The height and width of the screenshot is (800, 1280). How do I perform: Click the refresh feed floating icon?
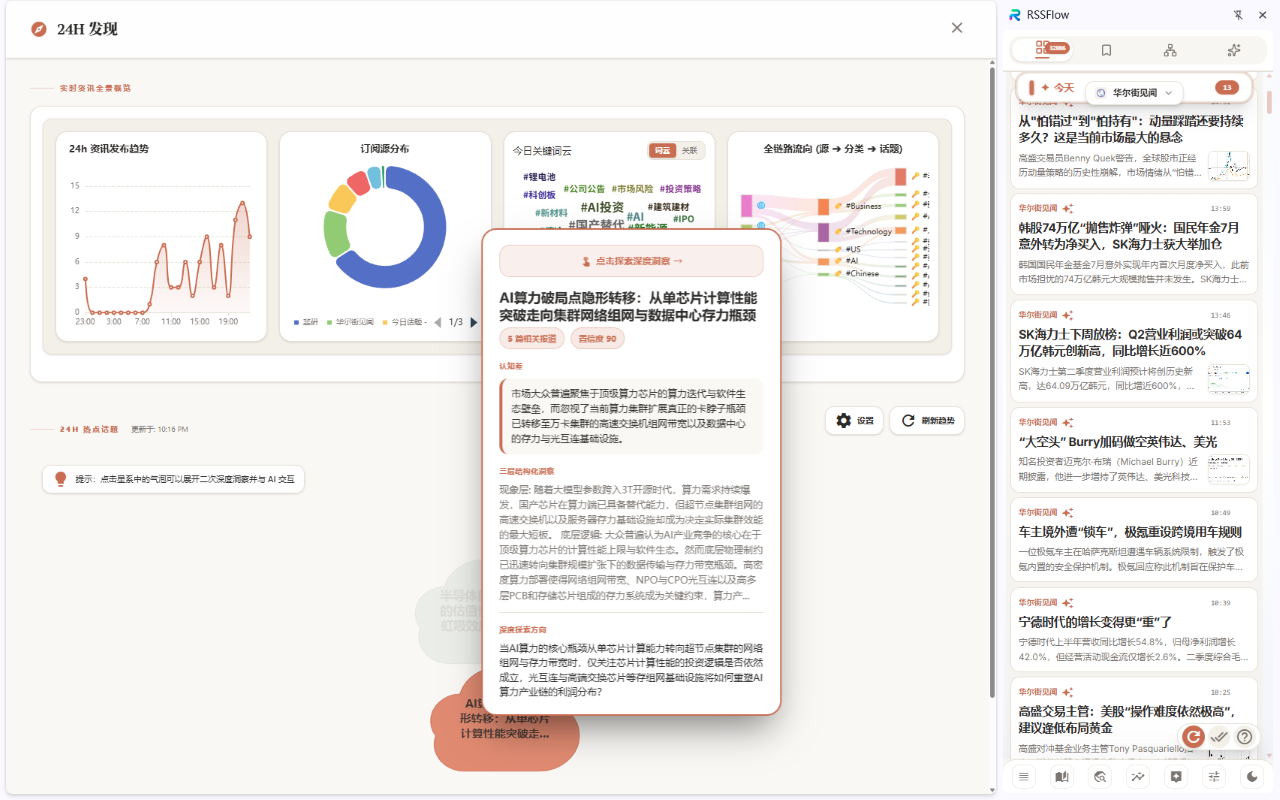click(x=1192, y=736)
